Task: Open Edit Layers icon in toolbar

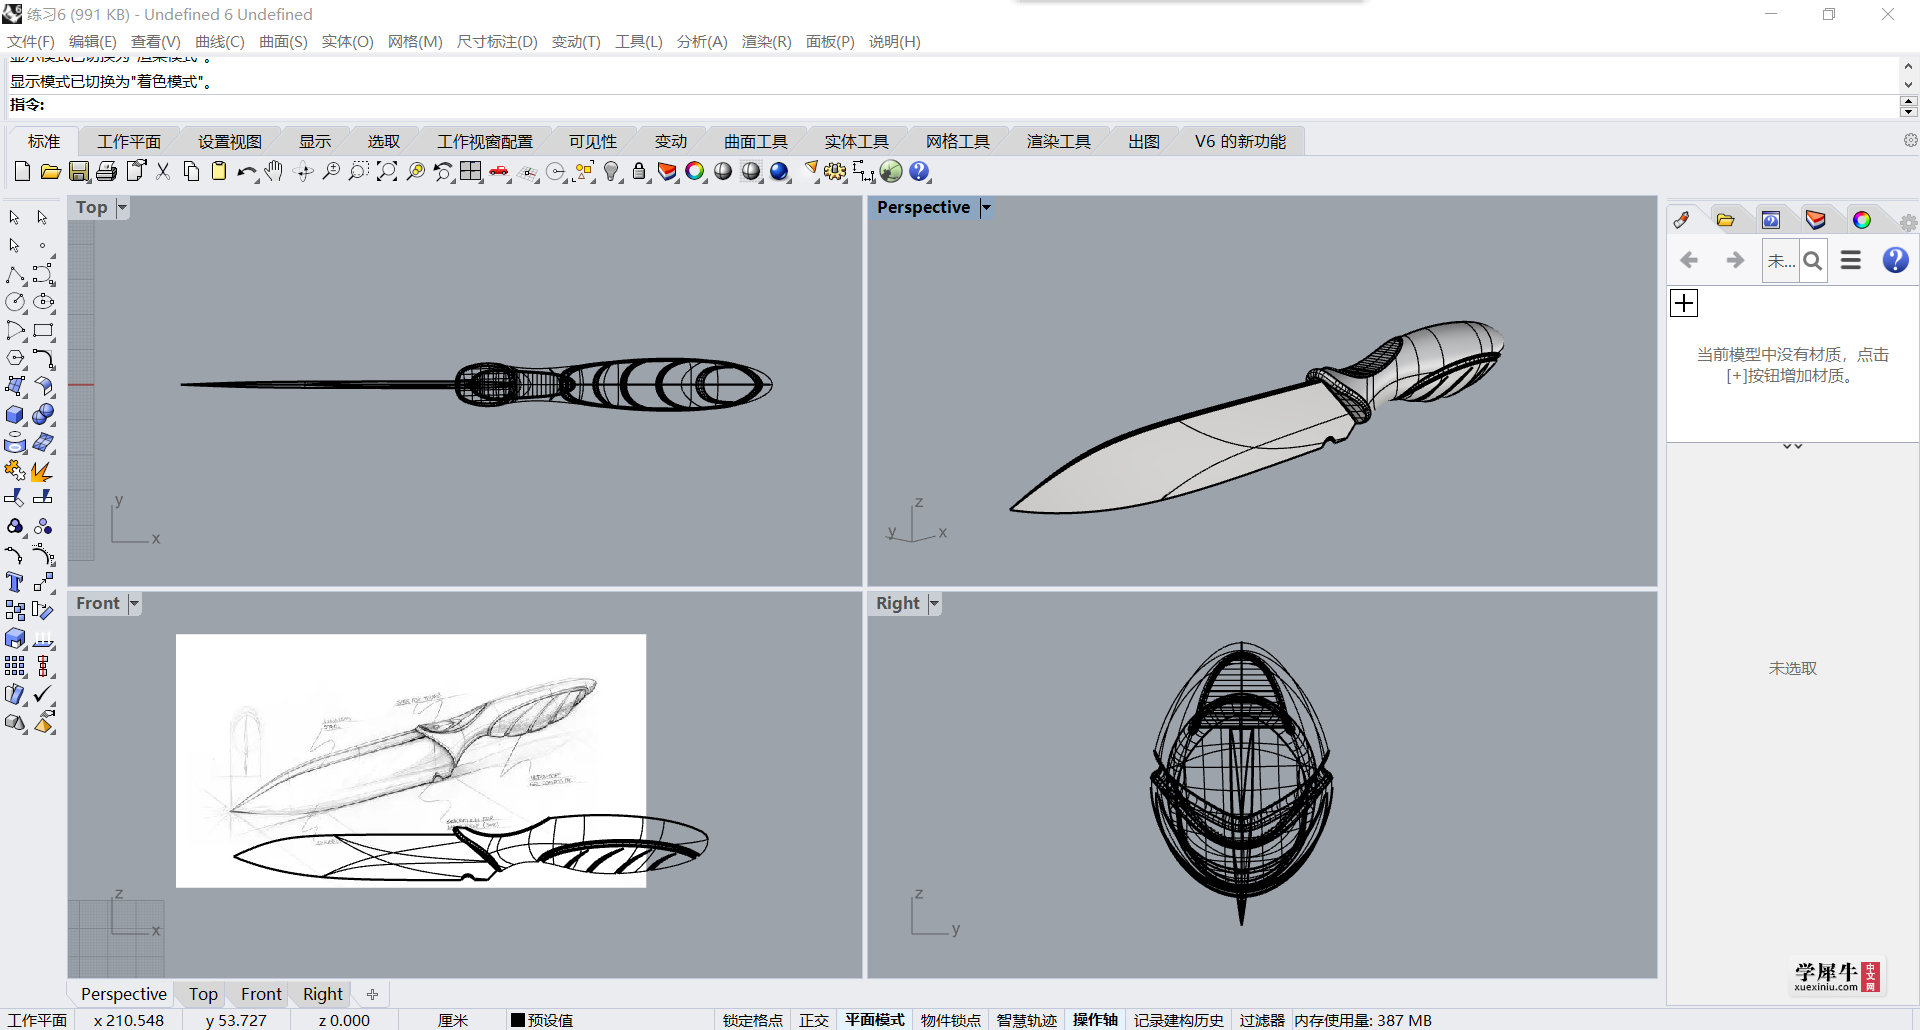Action: pos(667,172)
